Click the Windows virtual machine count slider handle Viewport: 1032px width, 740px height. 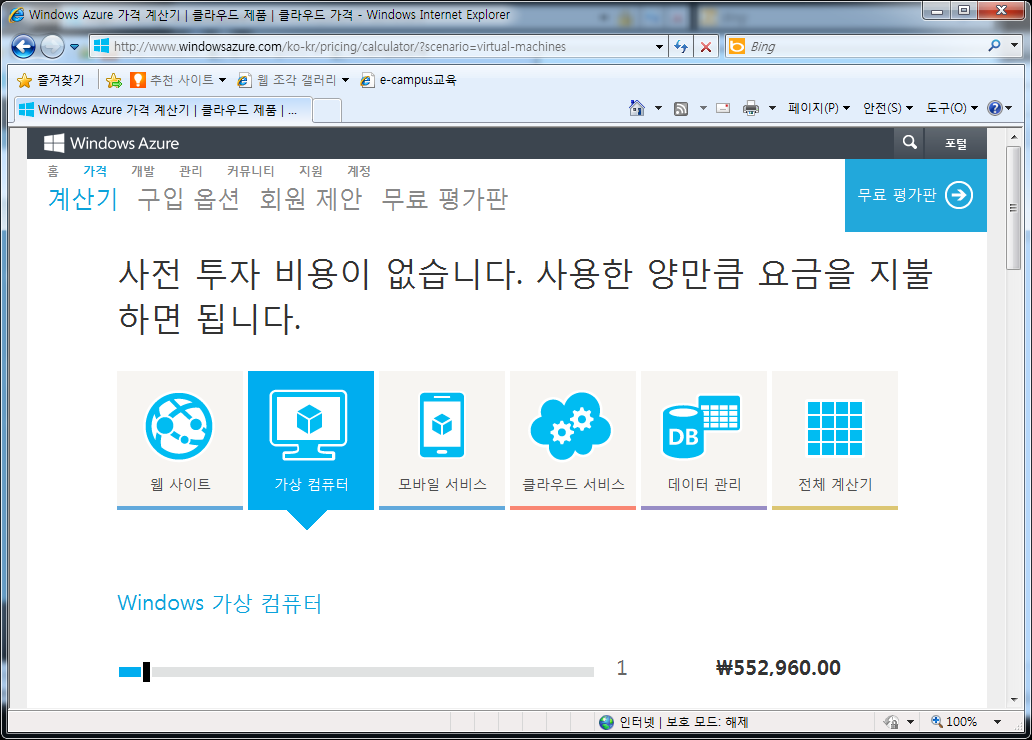[x=146, y=672]
